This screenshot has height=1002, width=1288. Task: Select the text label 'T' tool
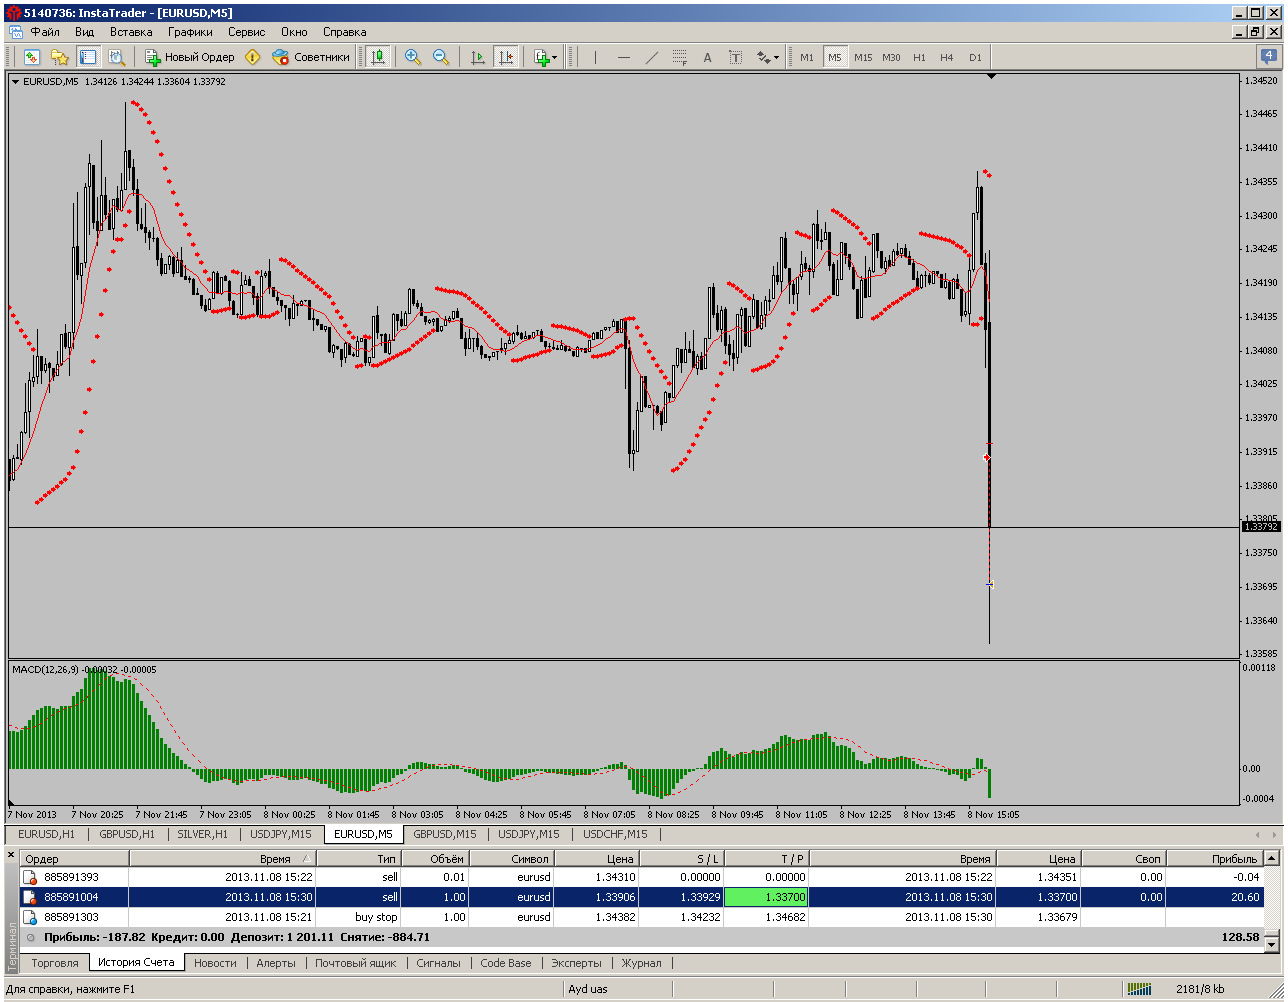pos(735,57)
